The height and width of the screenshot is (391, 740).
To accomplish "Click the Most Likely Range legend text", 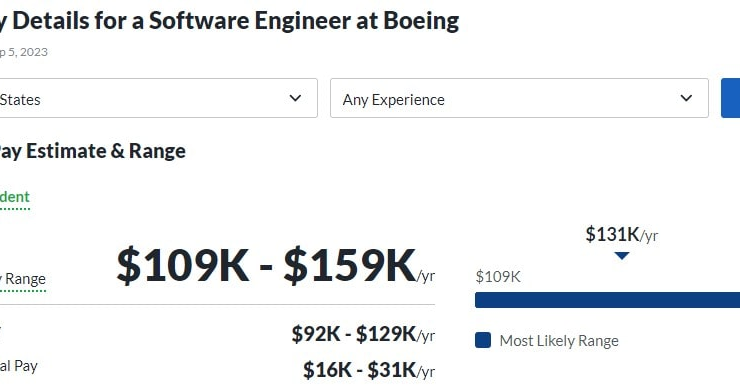I will [559, 340].
